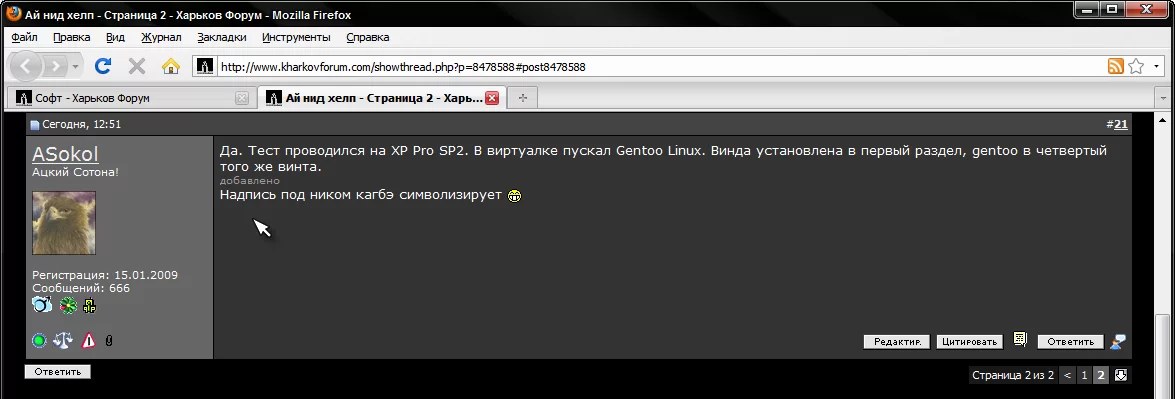Open the page jump arrow dropdown

[x=1121, y=375]
